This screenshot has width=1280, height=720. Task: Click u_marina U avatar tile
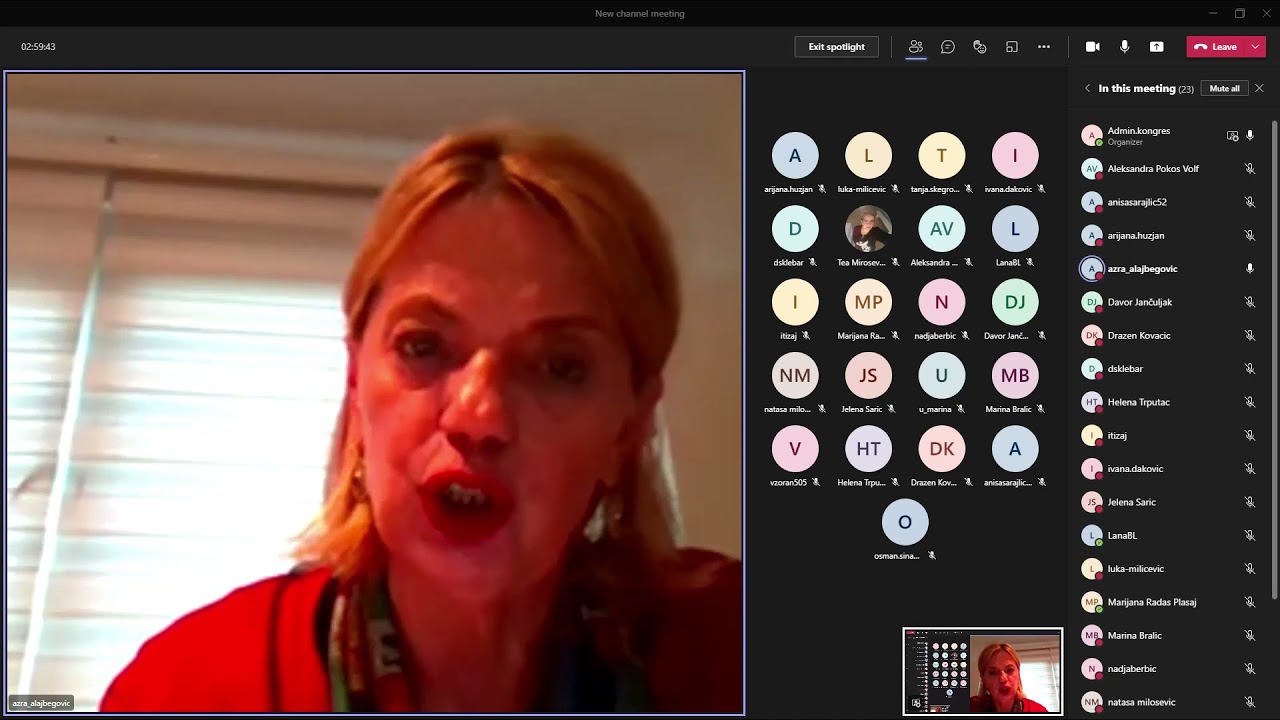[x=941, y=376]
